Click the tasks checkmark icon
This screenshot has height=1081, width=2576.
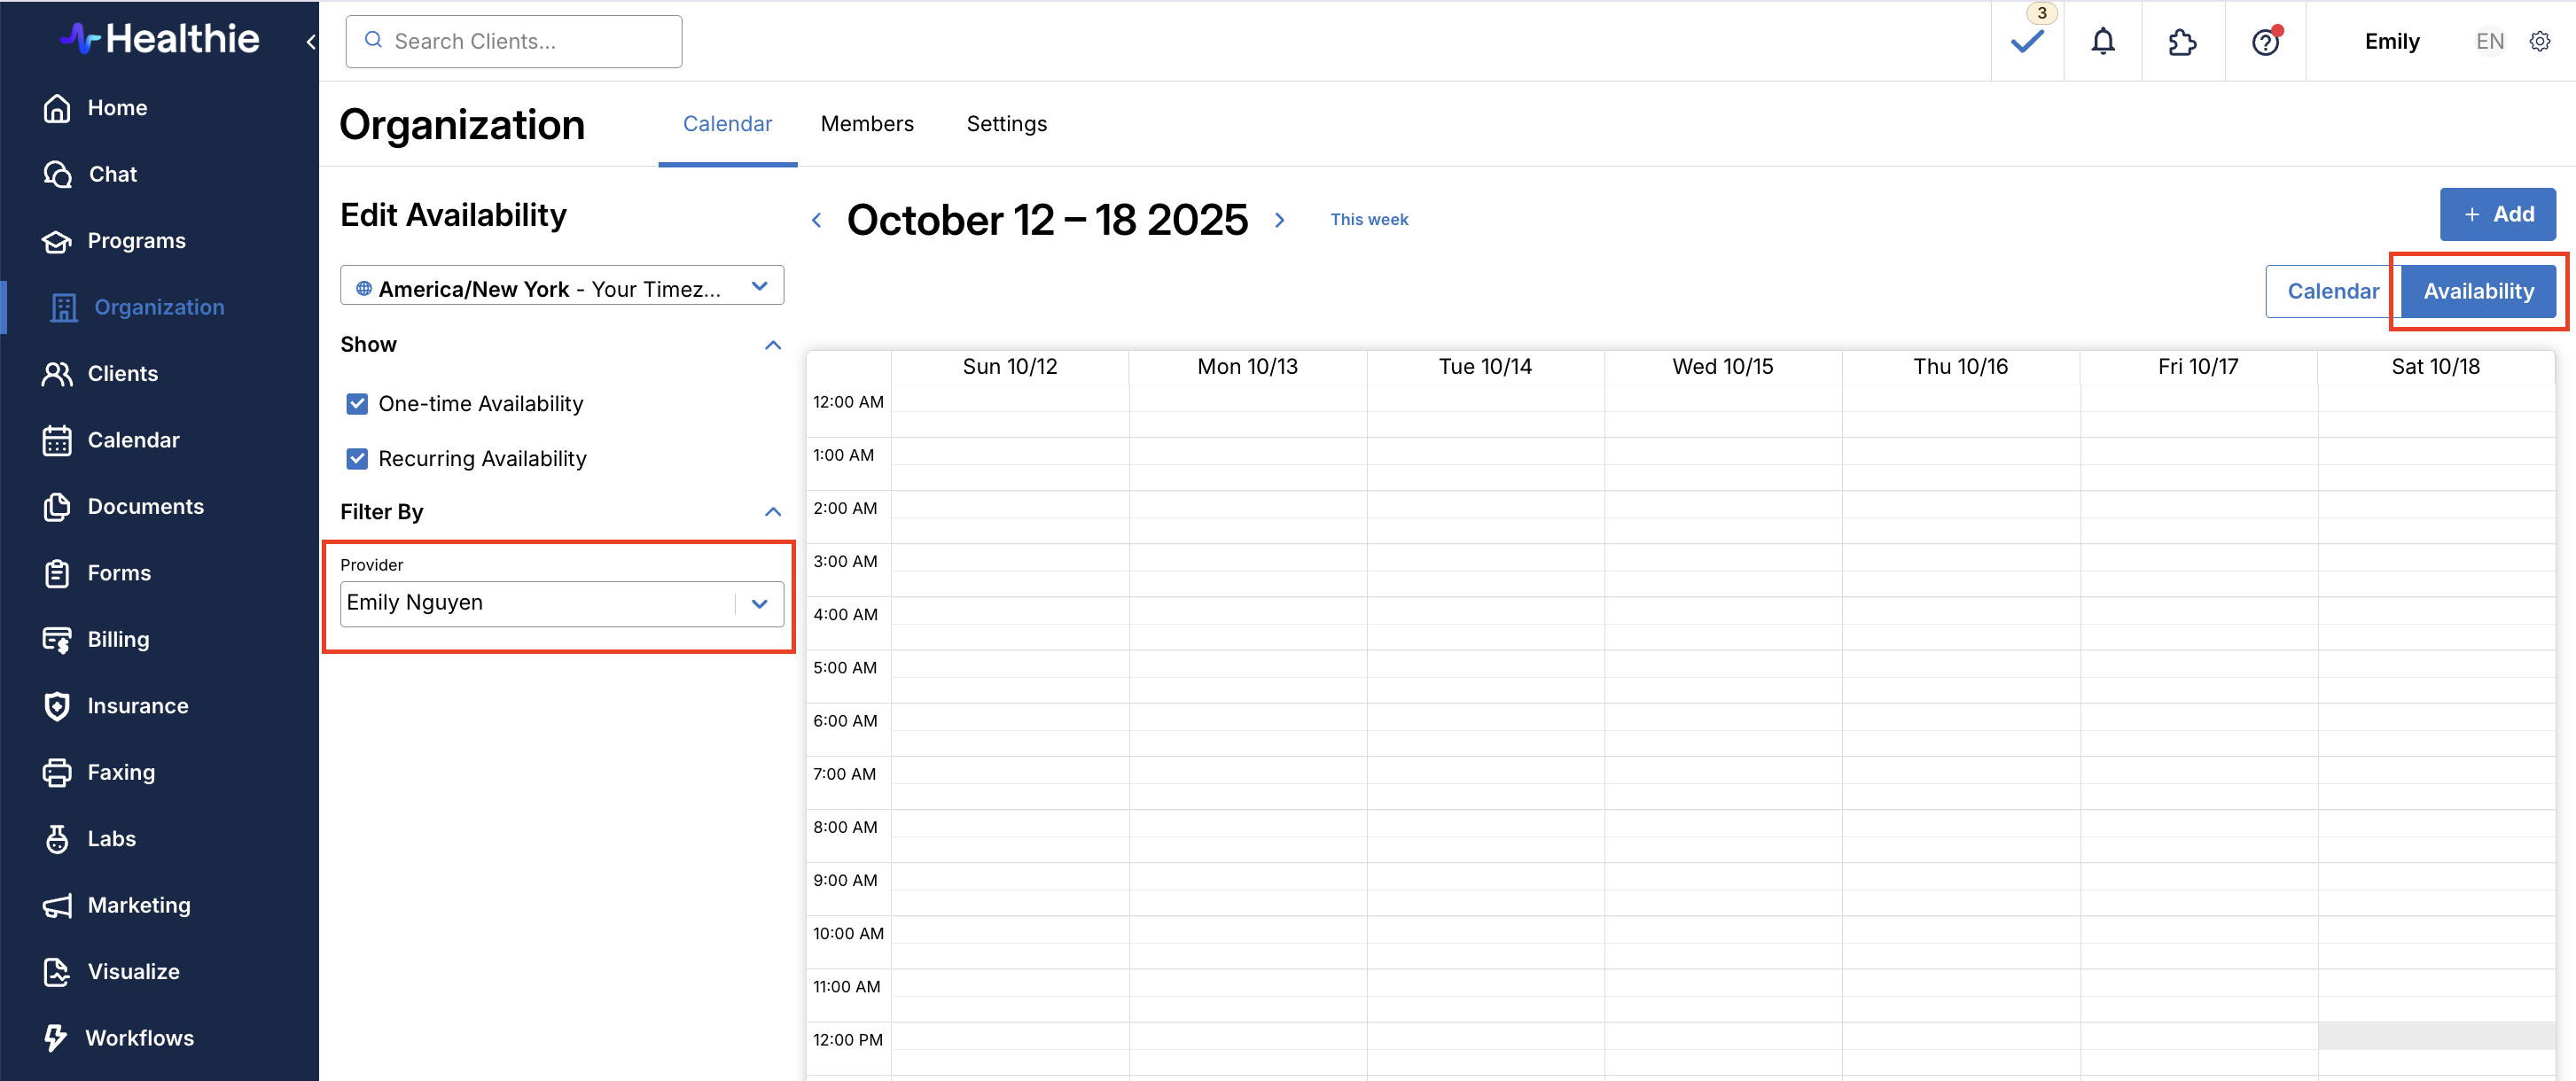[2026, 42]
